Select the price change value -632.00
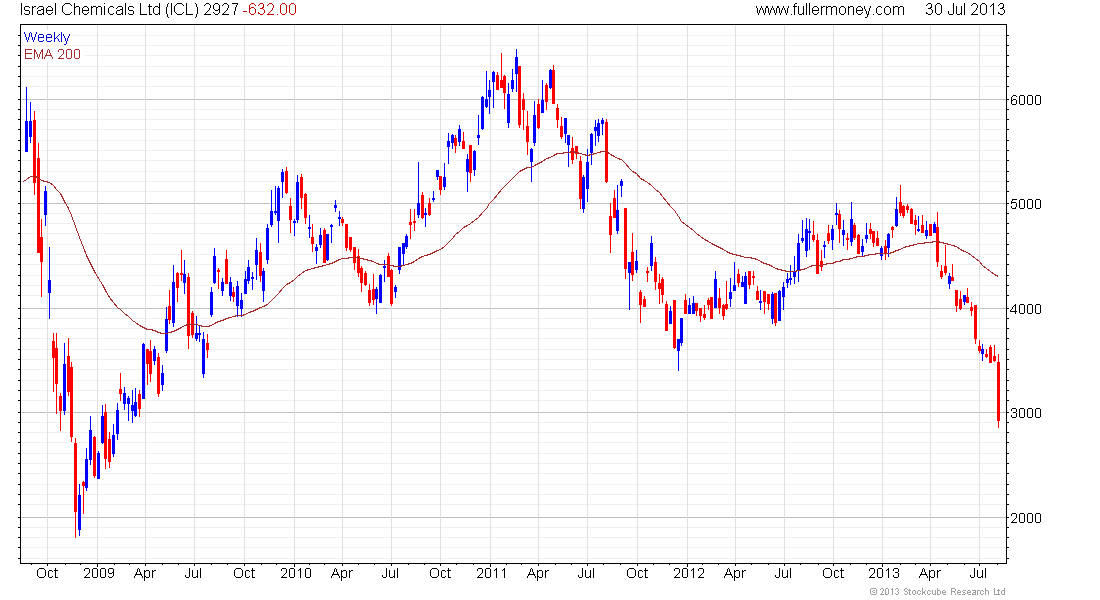The width and height of the screenshot is (1100, 600). pyautogui.click(x=269, y=10)
